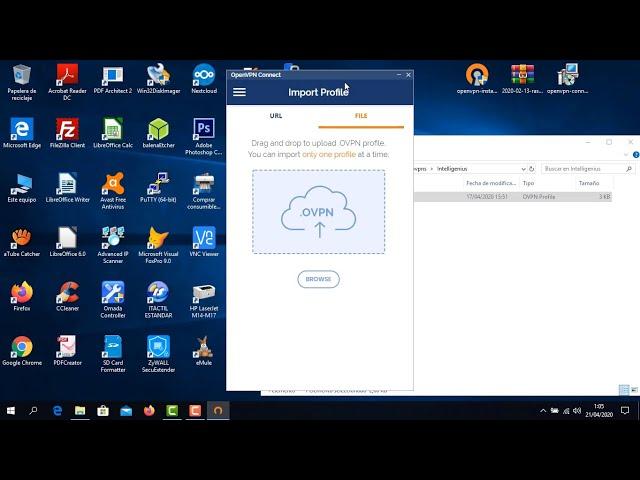Open the Windows Start menu
The image size is (640, 480).
tap(11, 411)
